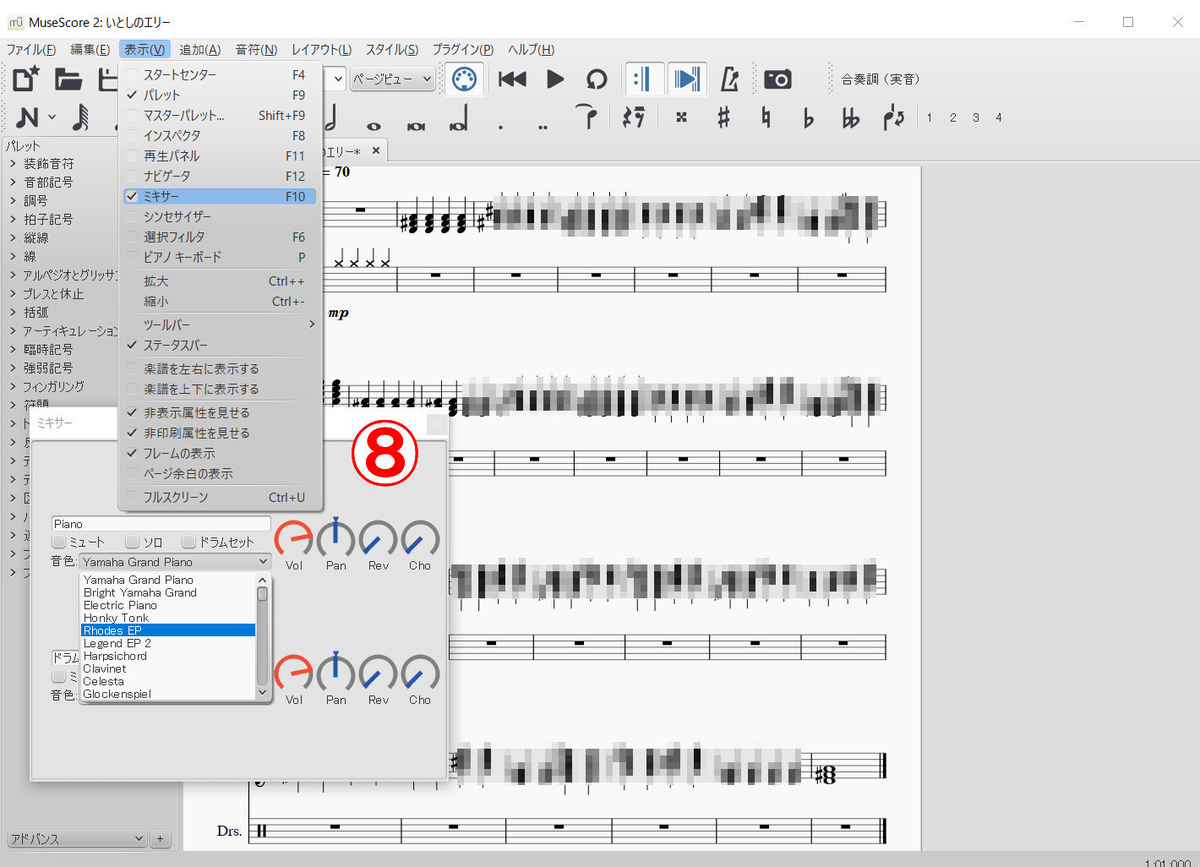Select voice 4 button
This screenshot has height=867, width=1200.
coord(998,117)
